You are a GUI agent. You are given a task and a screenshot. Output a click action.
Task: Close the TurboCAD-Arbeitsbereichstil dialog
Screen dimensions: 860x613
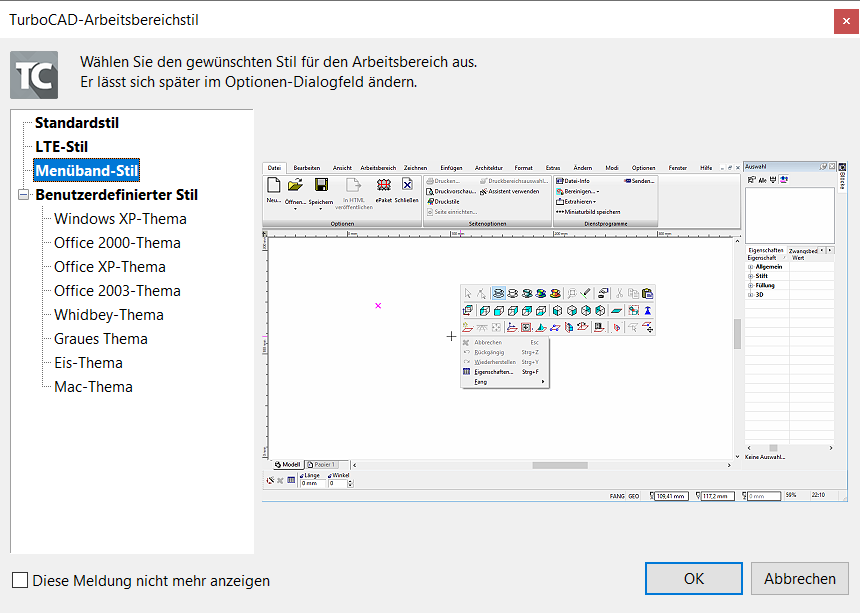(846, 21)
